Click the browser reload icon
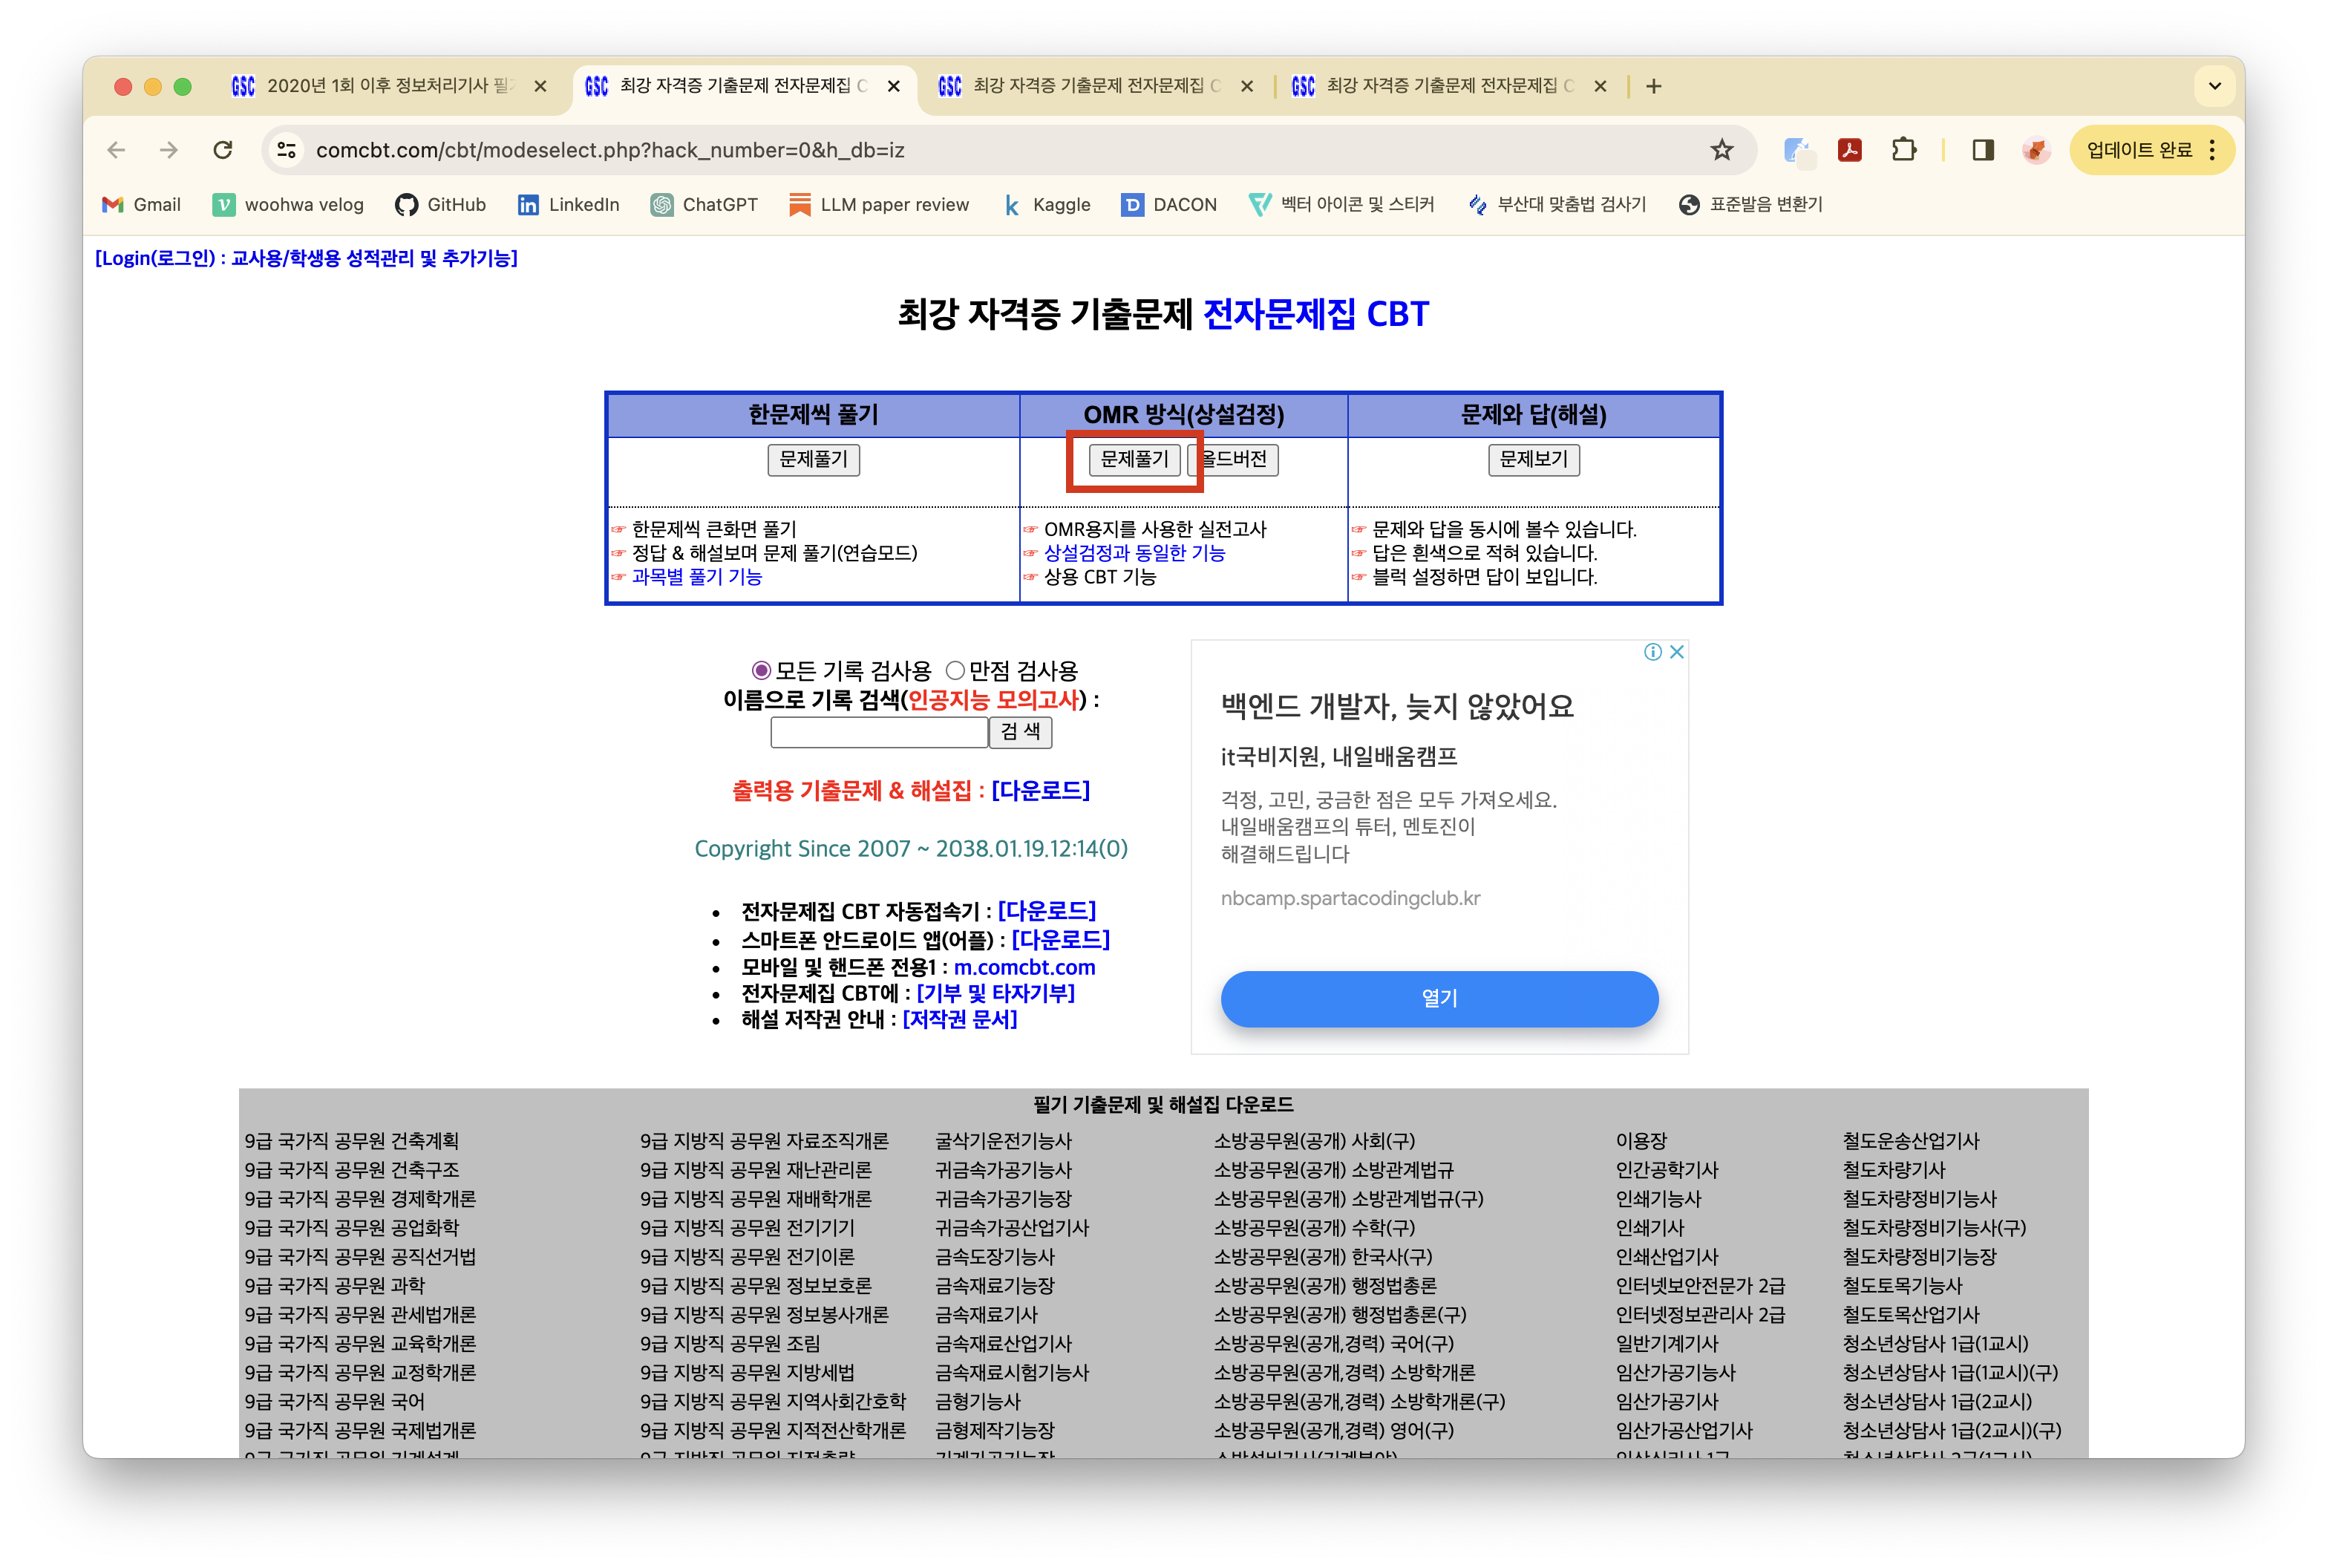Screen dimensions: 2328x1568 [x=223, y=150]
